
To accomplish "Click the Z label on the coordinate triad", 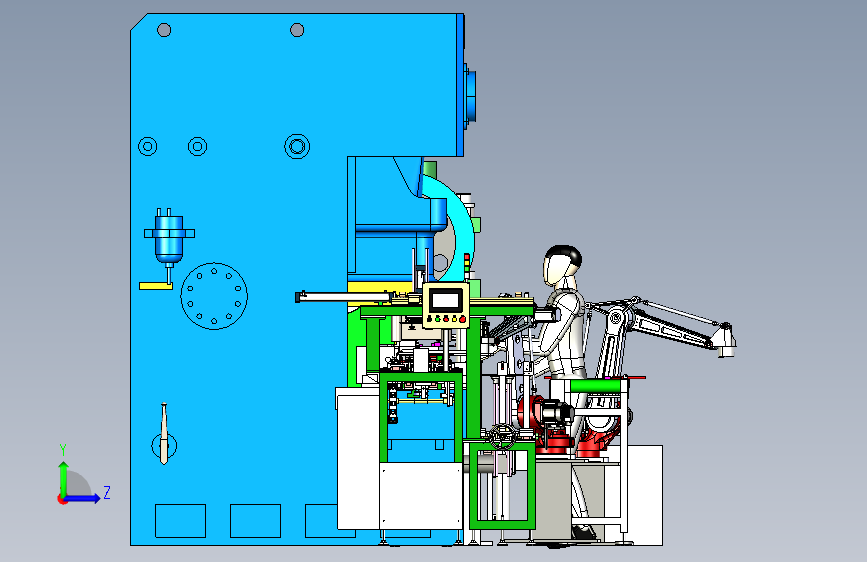I will (107, 492).
